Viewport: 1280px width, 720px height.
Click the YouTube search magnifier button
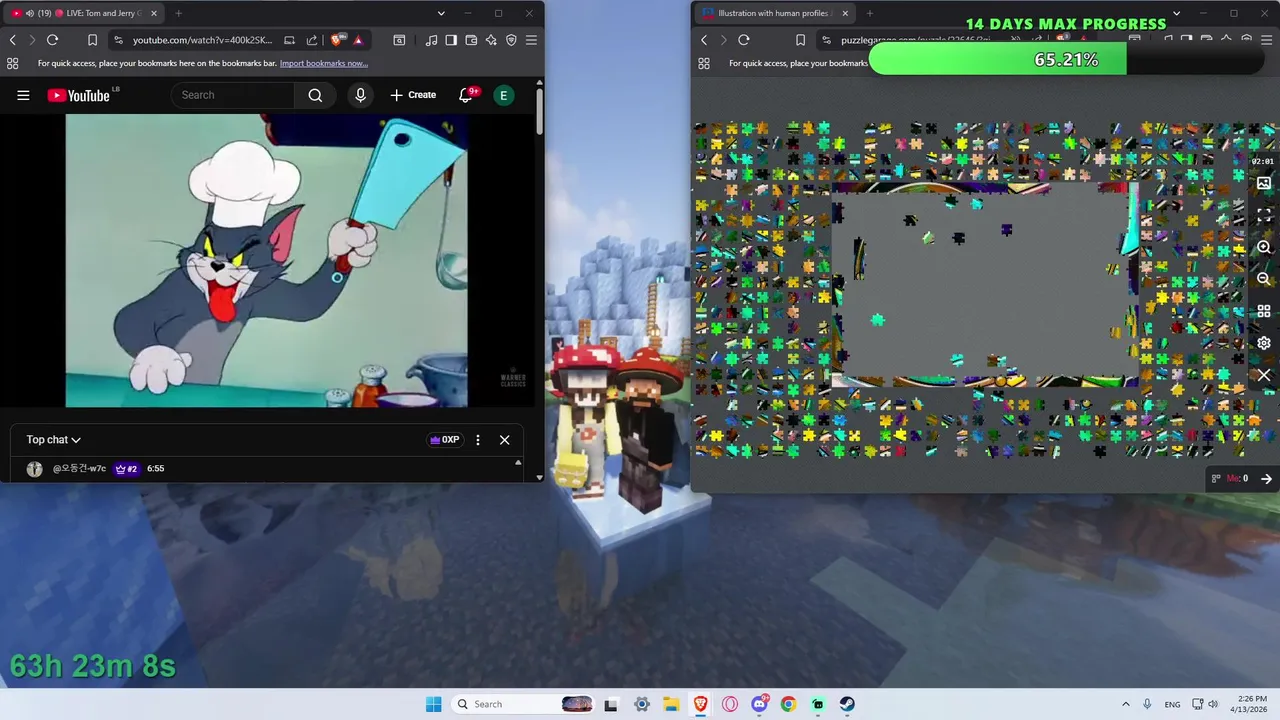tap(315, 95)
